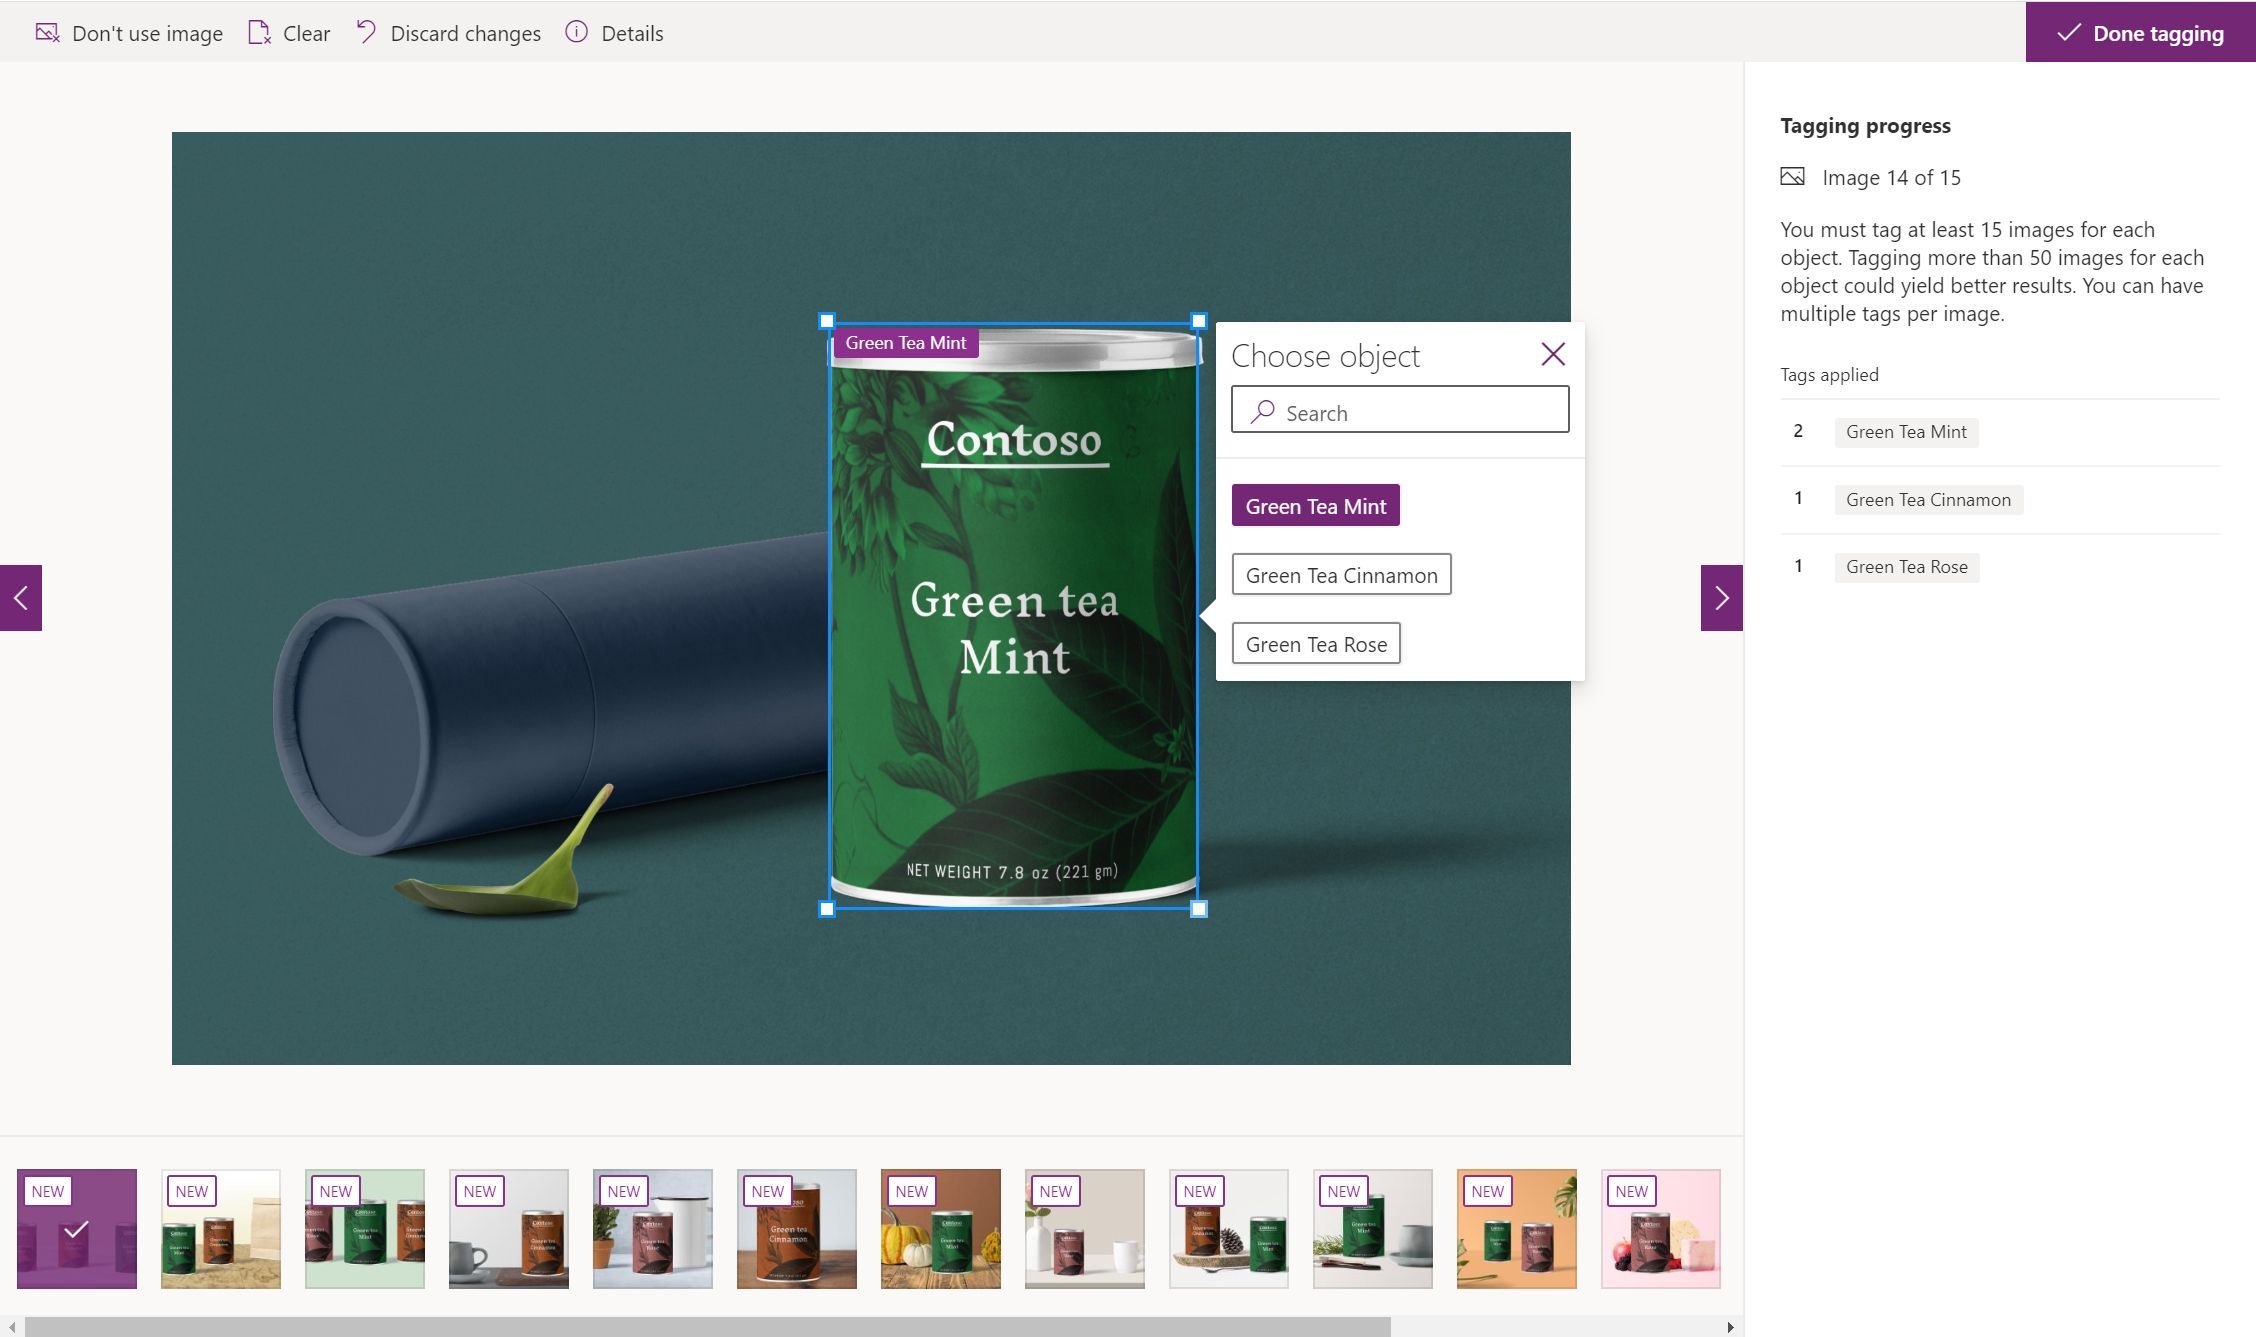Screen dimensions: 2256x1337
Task: Click the magnifier icon in the search box
Action: pos(1263,411)
